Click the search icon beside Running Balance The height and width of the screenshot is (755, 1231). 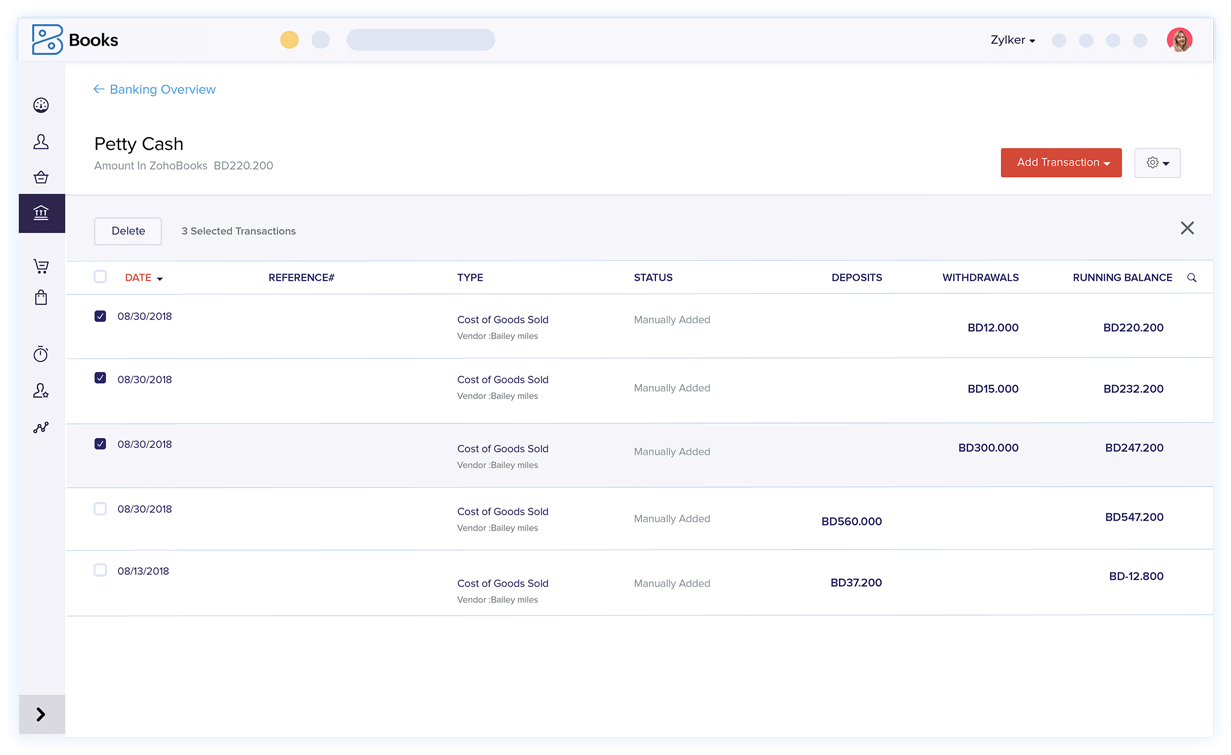point(1191,278)
